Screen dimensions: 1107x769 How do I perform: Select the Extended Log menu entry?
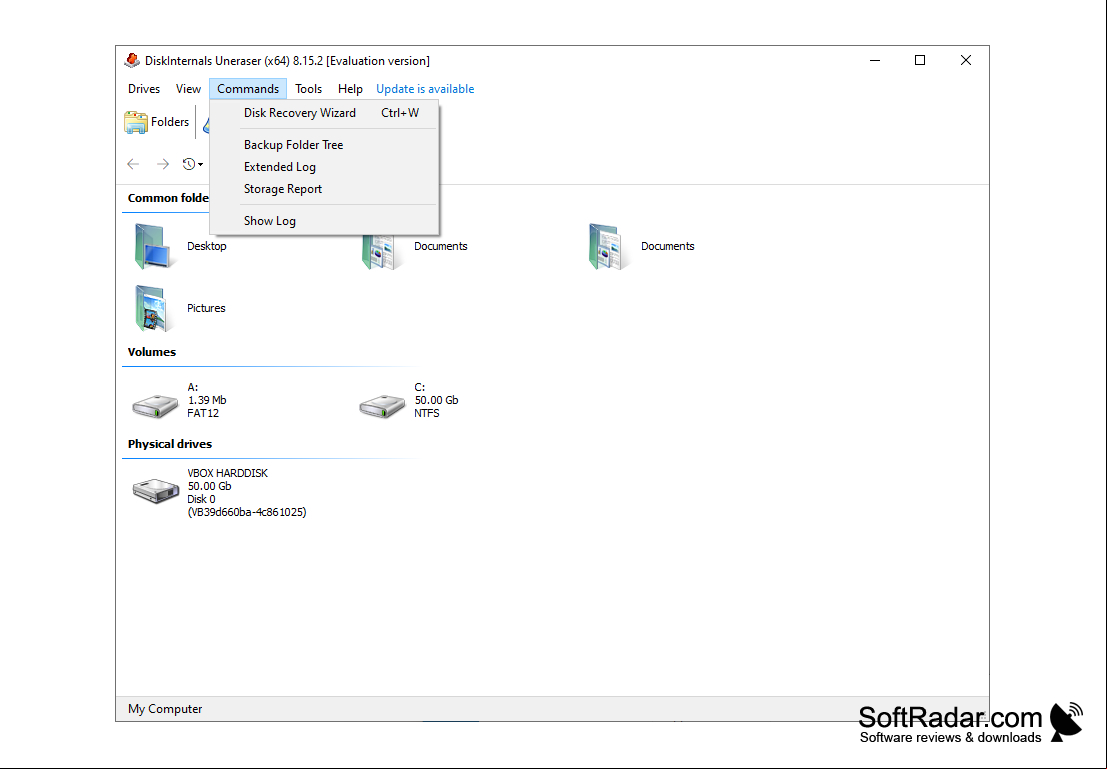coord(325,167)
